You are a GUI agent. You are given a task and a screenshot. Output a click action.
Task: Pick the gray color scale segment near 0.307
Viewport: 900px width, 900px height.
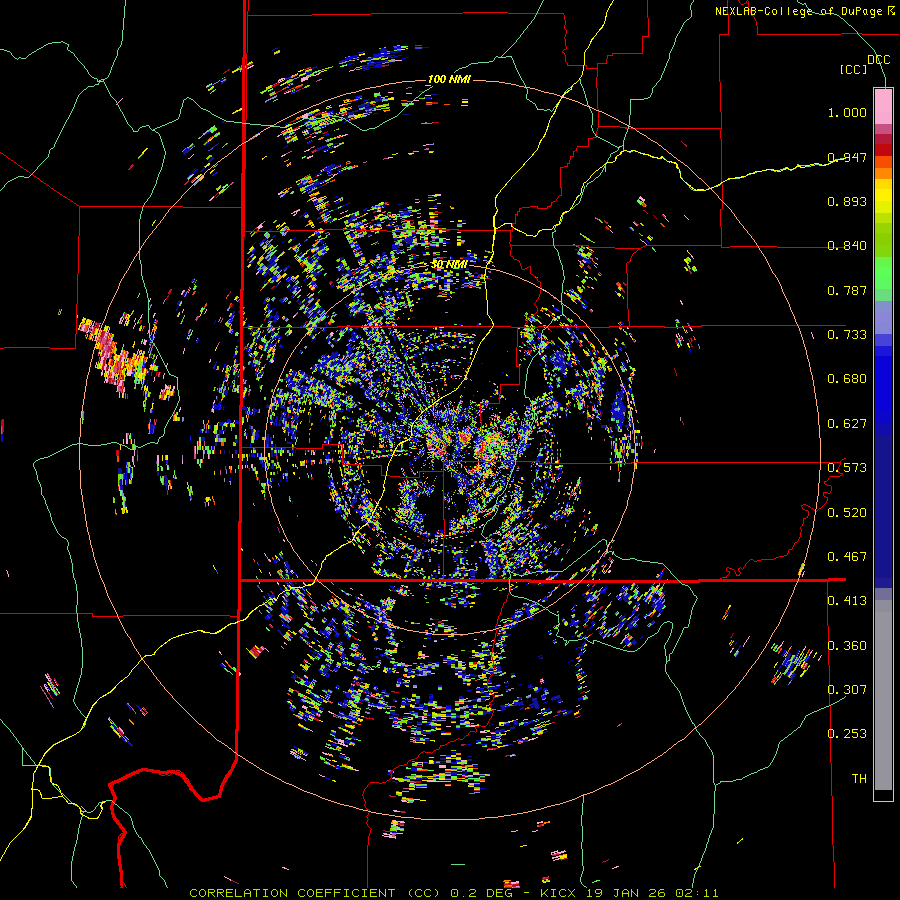point(883,695)
